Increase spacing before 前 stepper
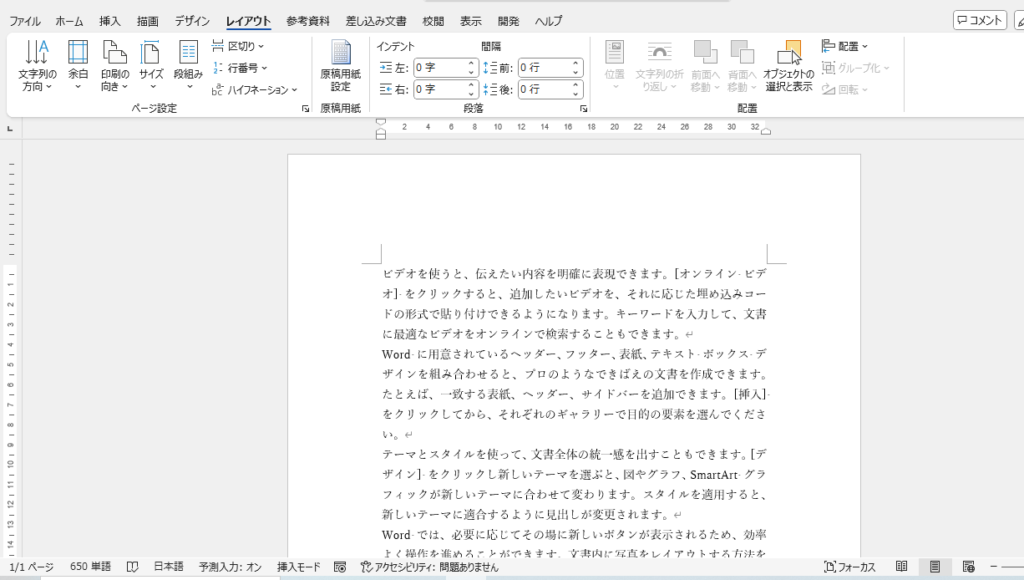The height and width of the screenshot is (580, 1024). click(x=575, y=64)
